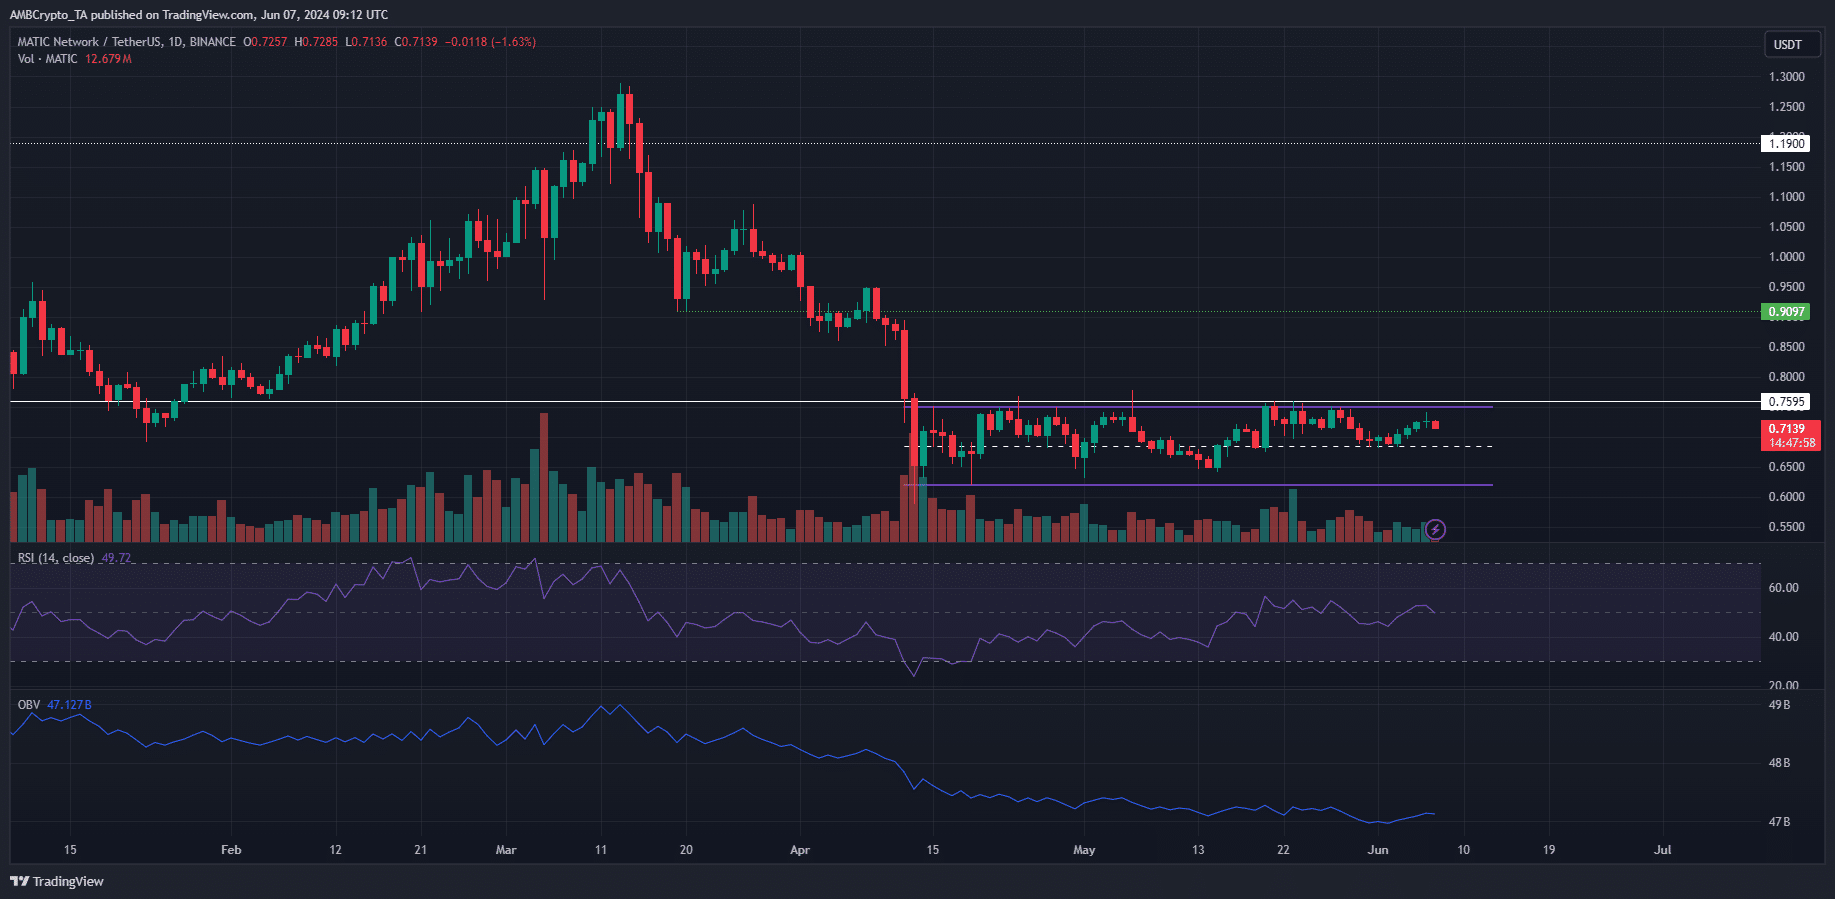
Task: Click the 0.5500 price scale value
Action: [x=1786, y=527]
